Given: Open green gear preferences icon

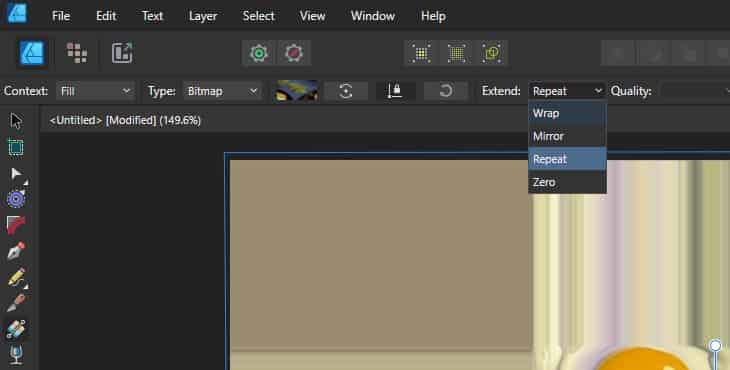Looking at the screenshot, I should tap(259, 53).
